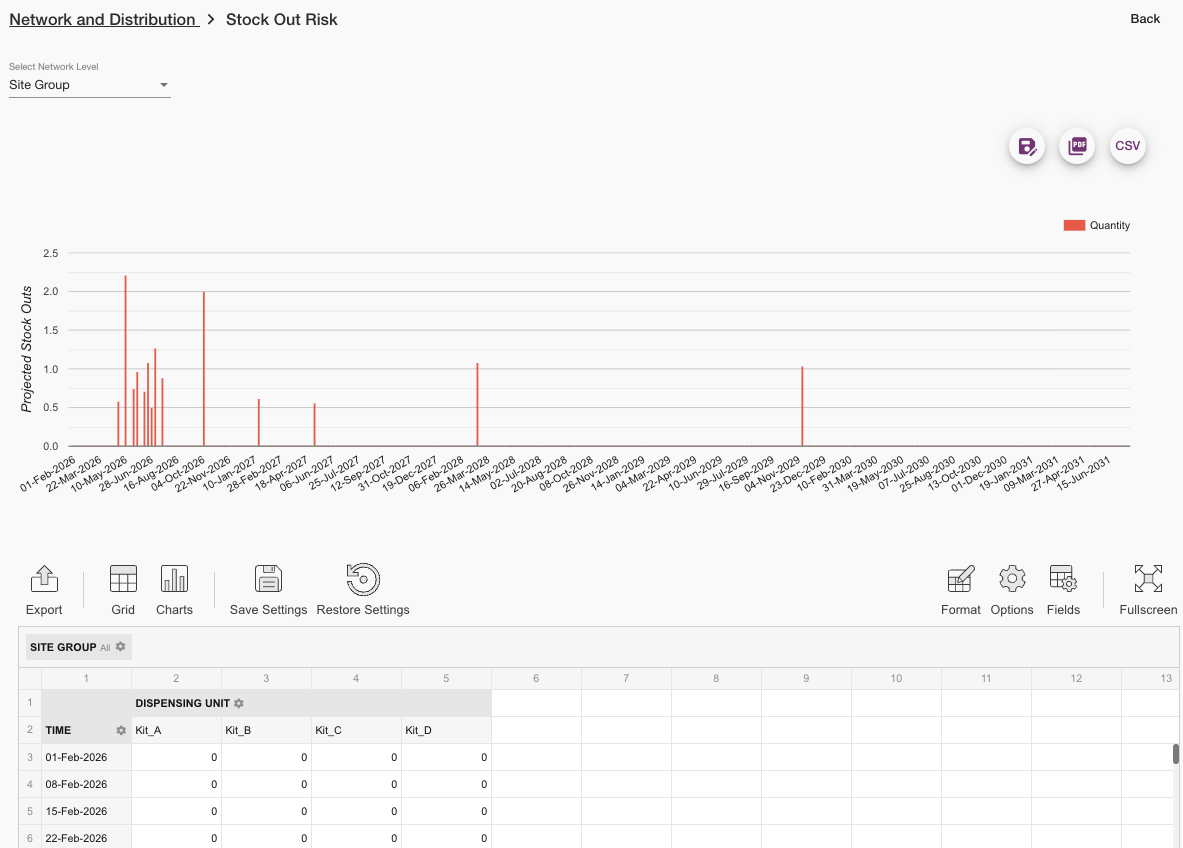The width and height of the screenshot is (1183, 848).
Task: Open the Fields list
Action: 1063,589
